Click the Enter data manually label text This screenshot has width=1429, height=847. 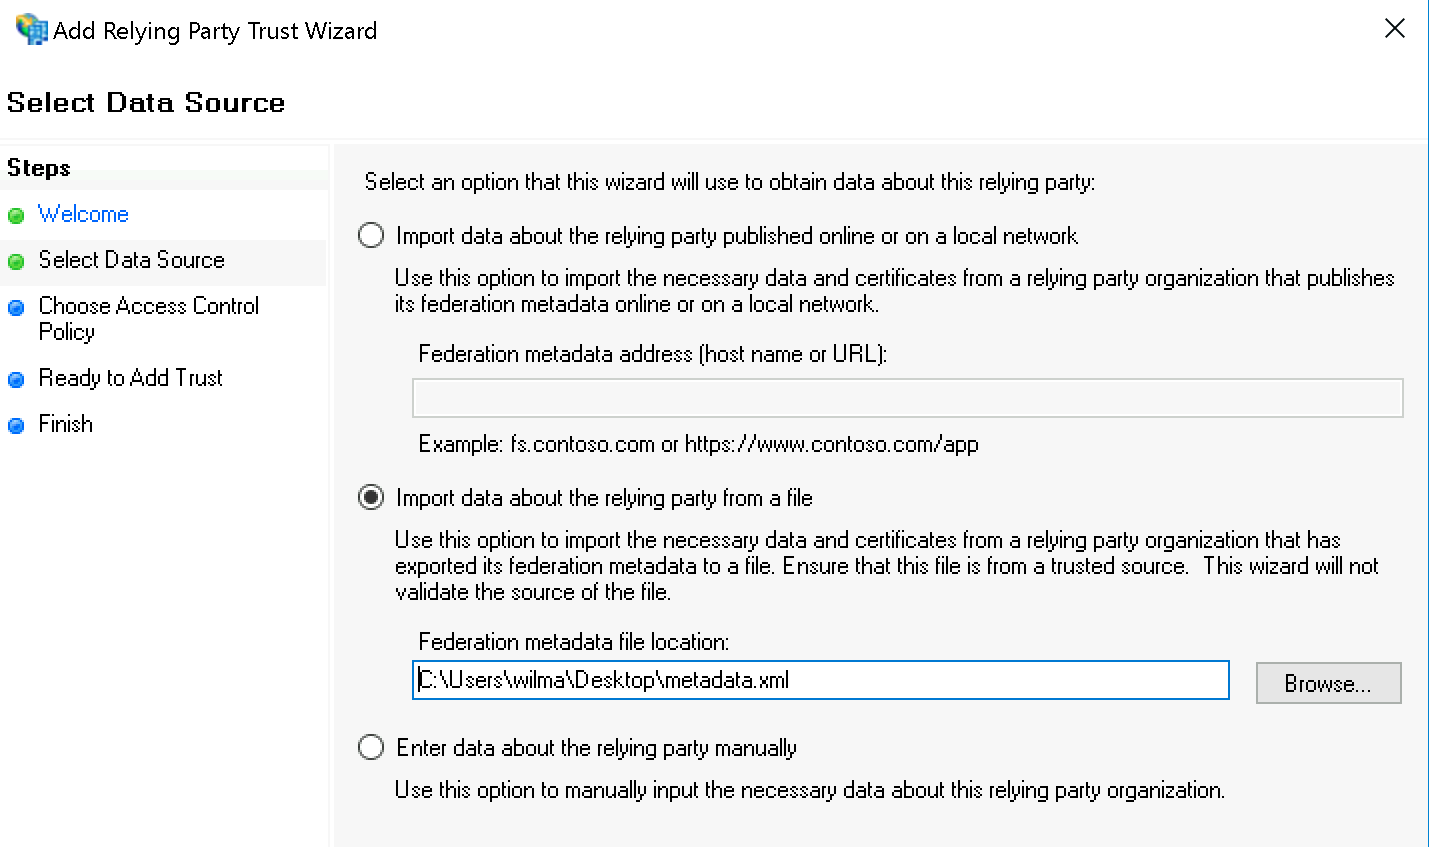point(596,748)
